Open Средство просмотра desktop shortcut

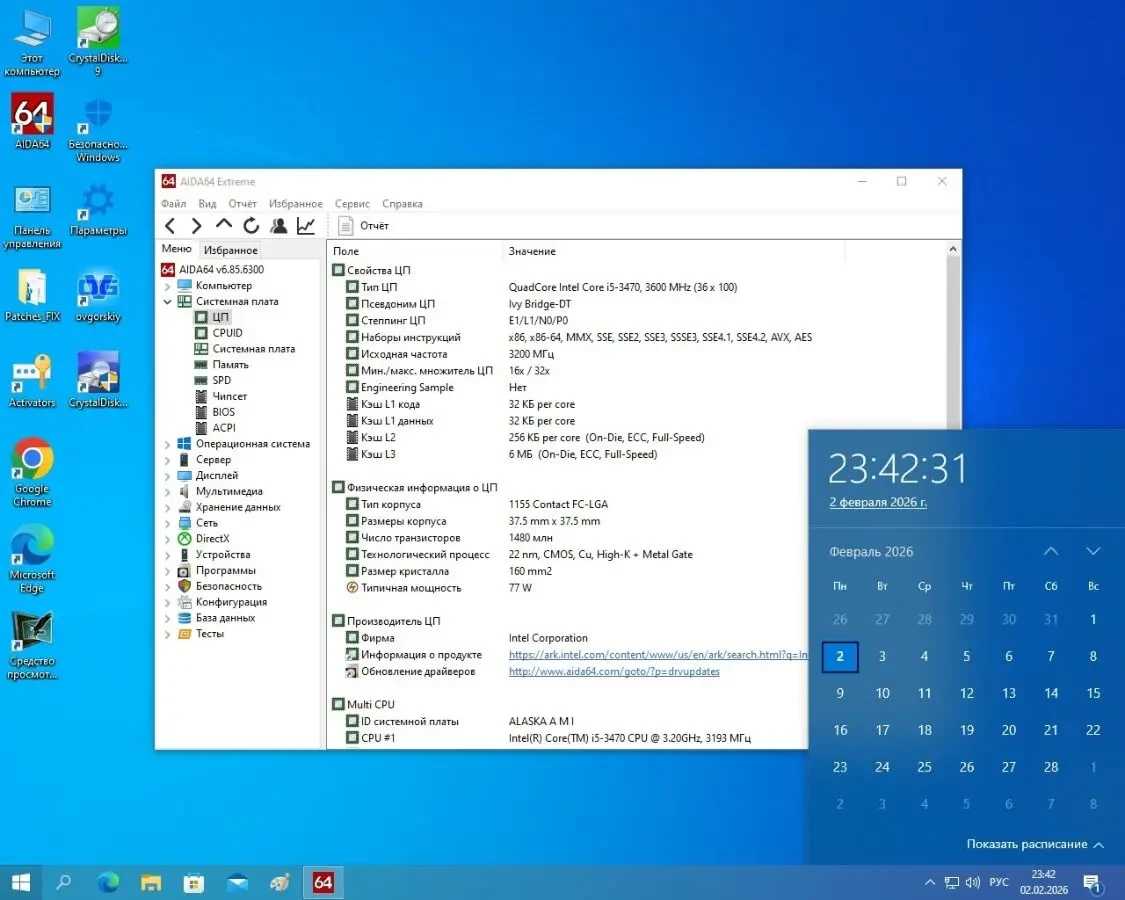(32, 645)
